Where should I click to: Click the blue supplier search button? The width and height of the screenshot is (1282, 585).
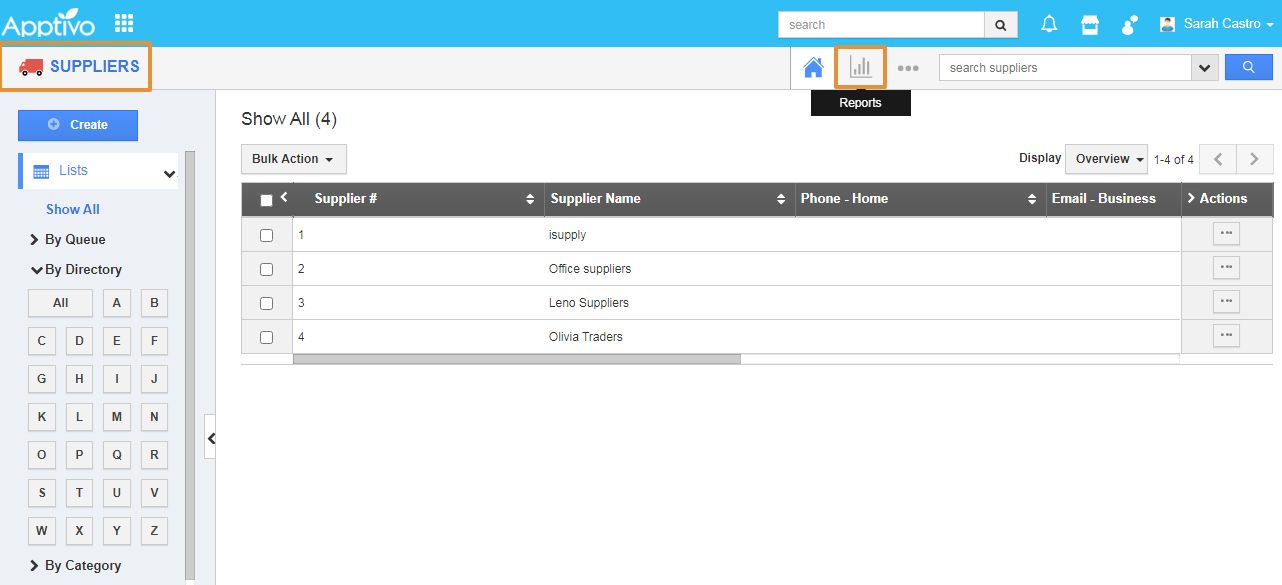click(1249, 67)
